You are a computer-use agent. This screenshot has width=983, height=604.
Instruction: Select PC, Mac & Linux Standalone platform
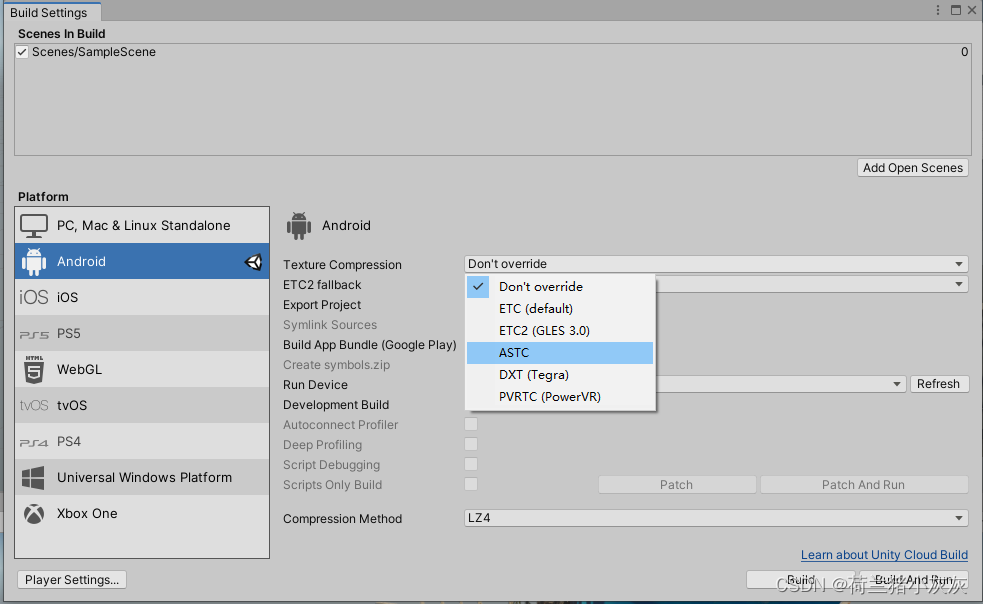(x=142, y=226)
